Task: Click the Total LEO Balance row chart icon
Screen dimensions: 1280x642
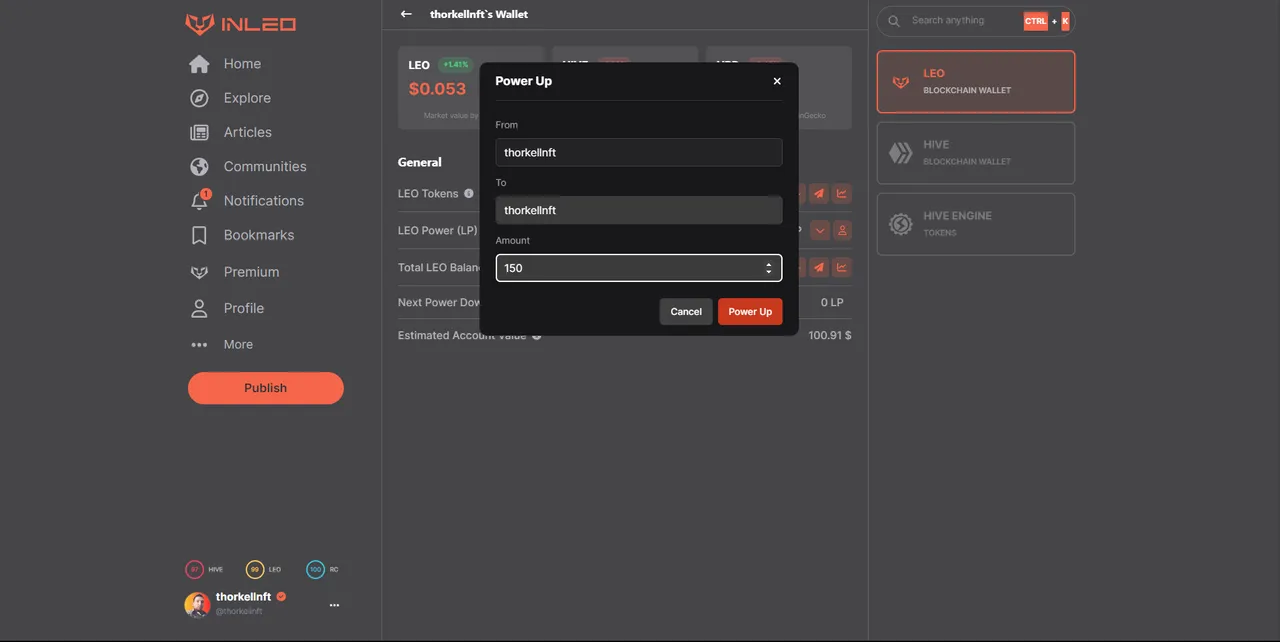Action: pyautogui.click(x=842, y=267)
